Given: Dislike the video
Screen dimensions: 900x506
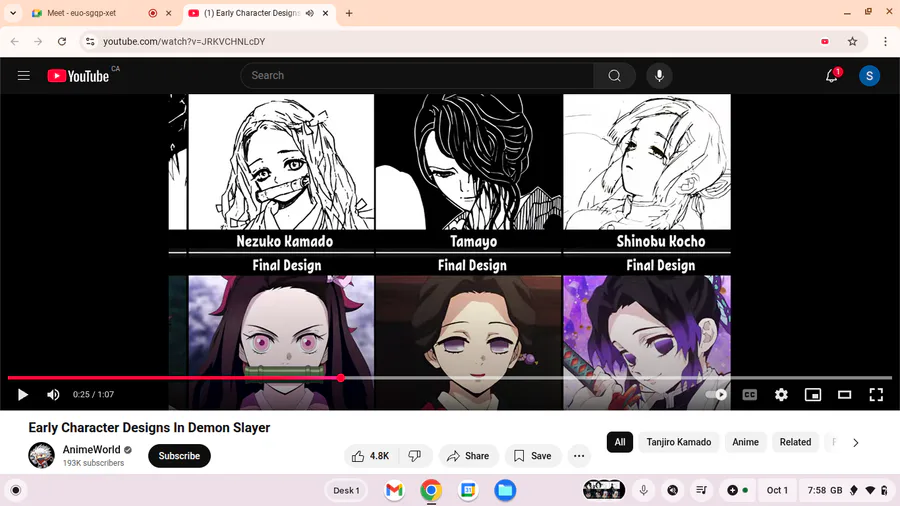Looking at the screenshot, I should pyautogui.click(x=415, y=456).
